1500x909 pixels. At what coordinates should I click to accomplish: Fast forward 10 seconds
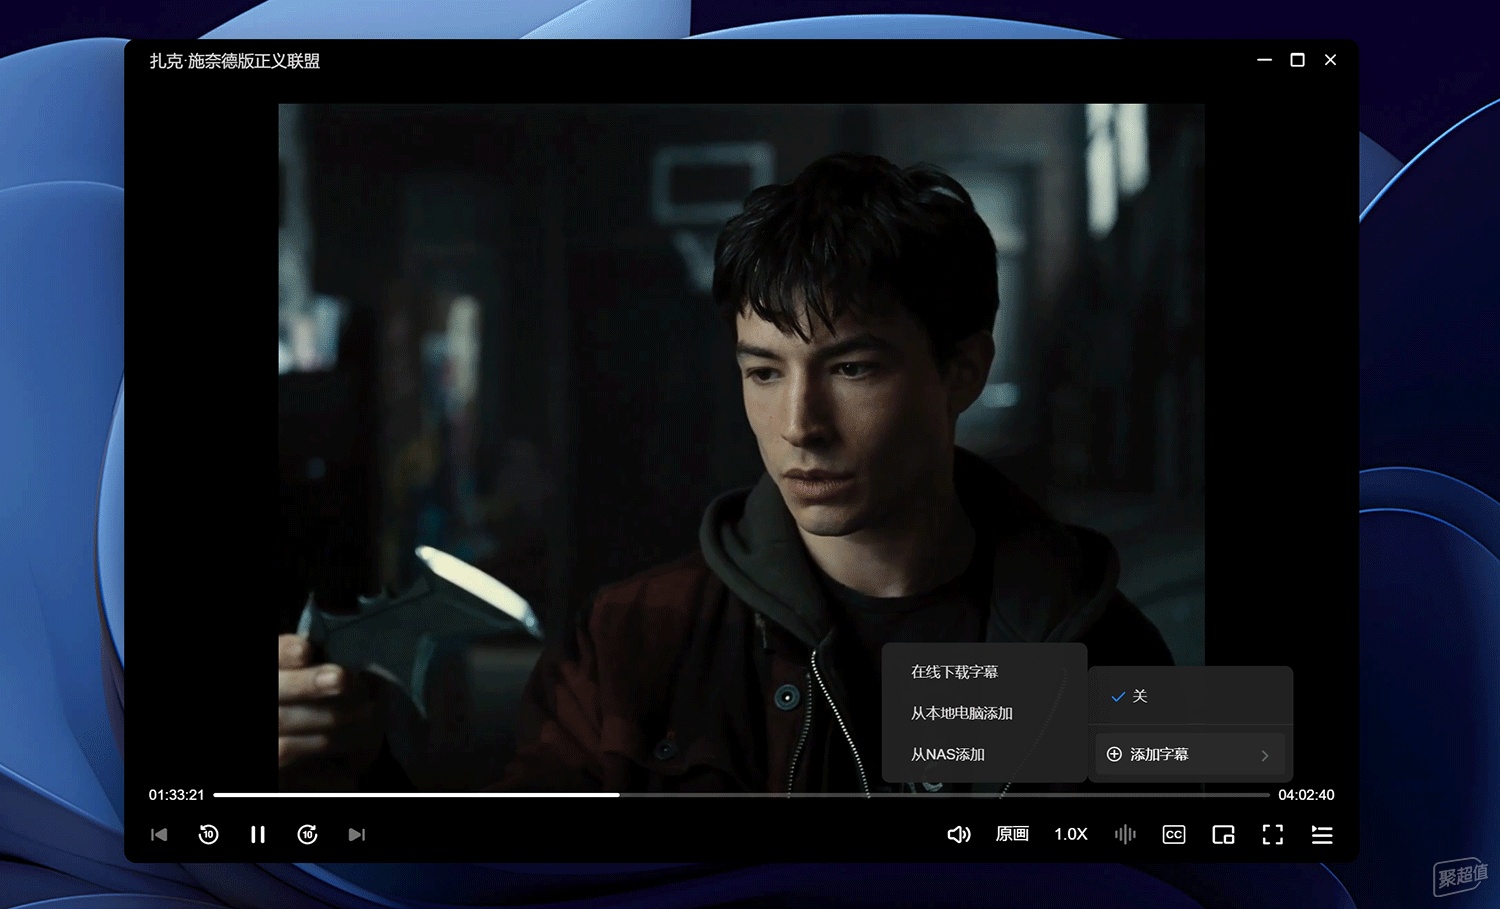point(307,834)
